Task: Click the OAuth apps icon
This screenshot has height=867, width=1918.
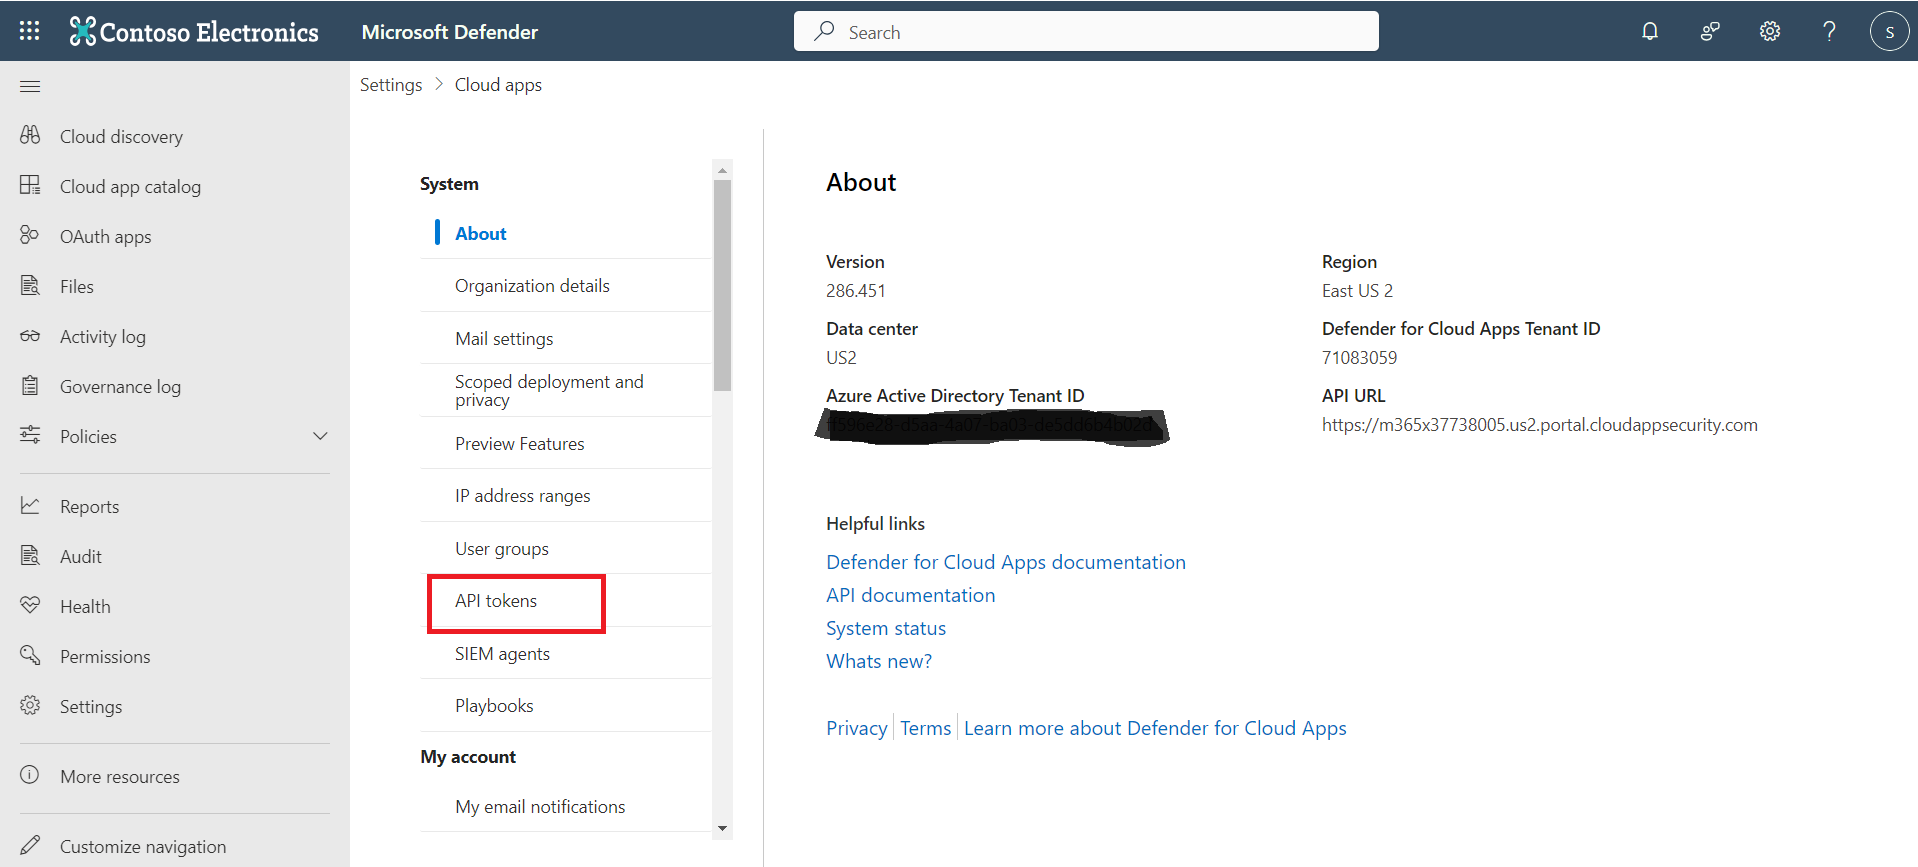Action: (30, 235)
